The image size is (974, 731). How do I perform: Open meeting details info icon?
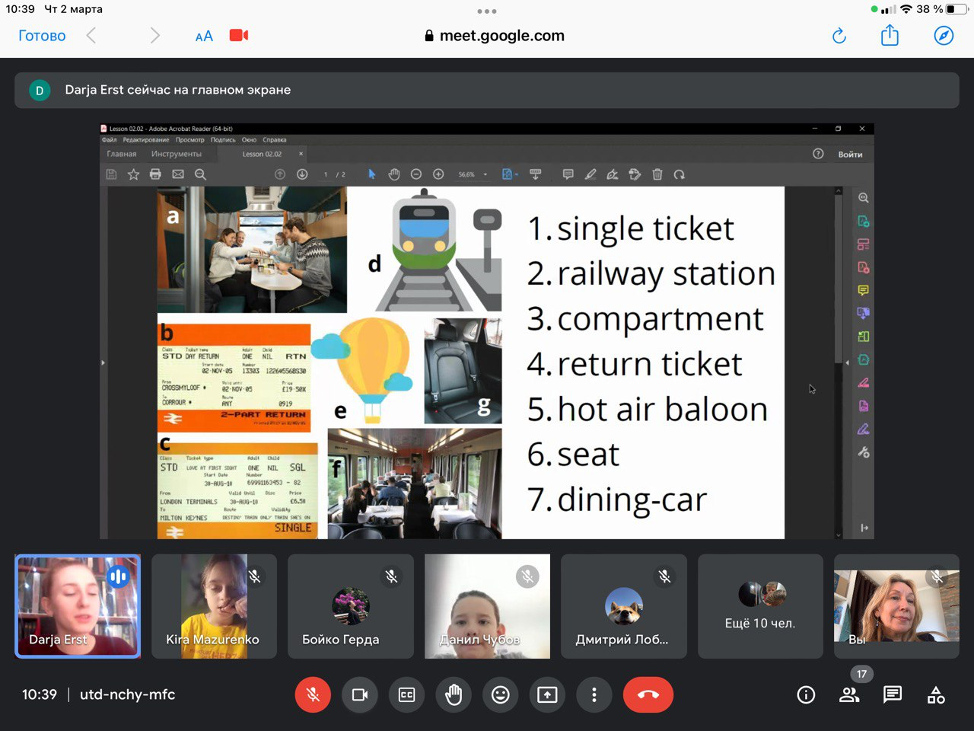click(806, 695)
